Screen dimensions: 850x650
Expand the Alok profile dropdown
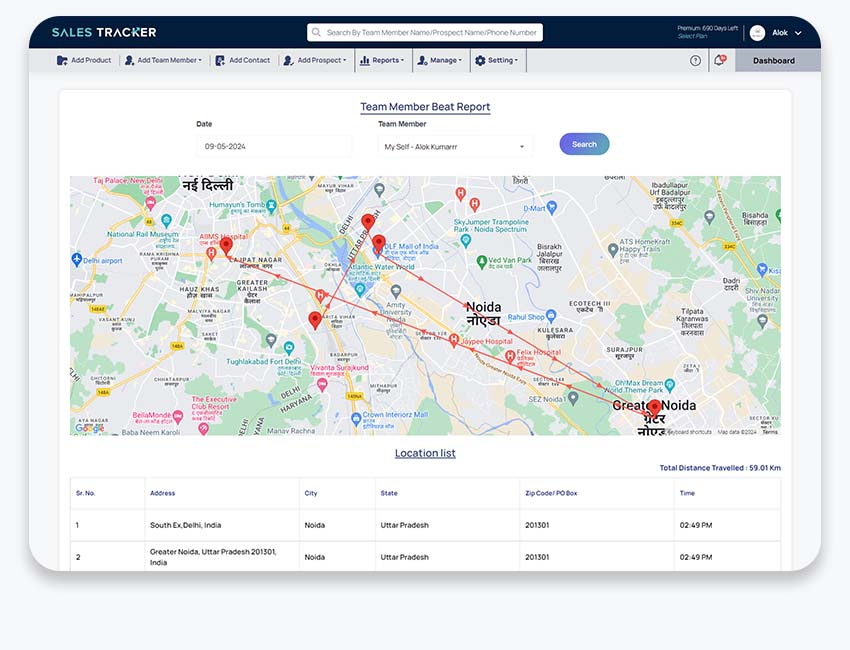pos(798,32)
